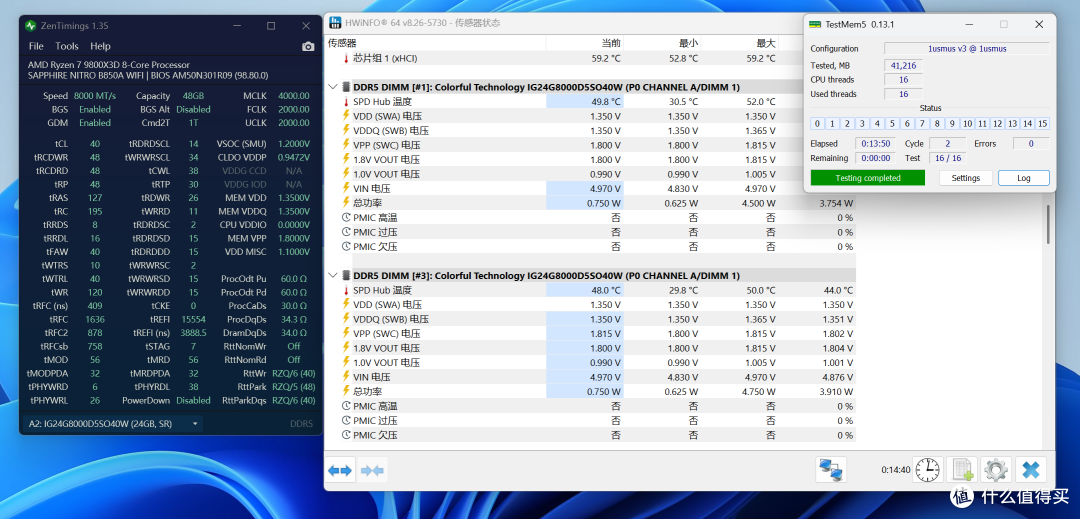The height and width of the screenshot is (519, 1080).
Task: Click the tREFI value 15554
Action: (193, 319)
